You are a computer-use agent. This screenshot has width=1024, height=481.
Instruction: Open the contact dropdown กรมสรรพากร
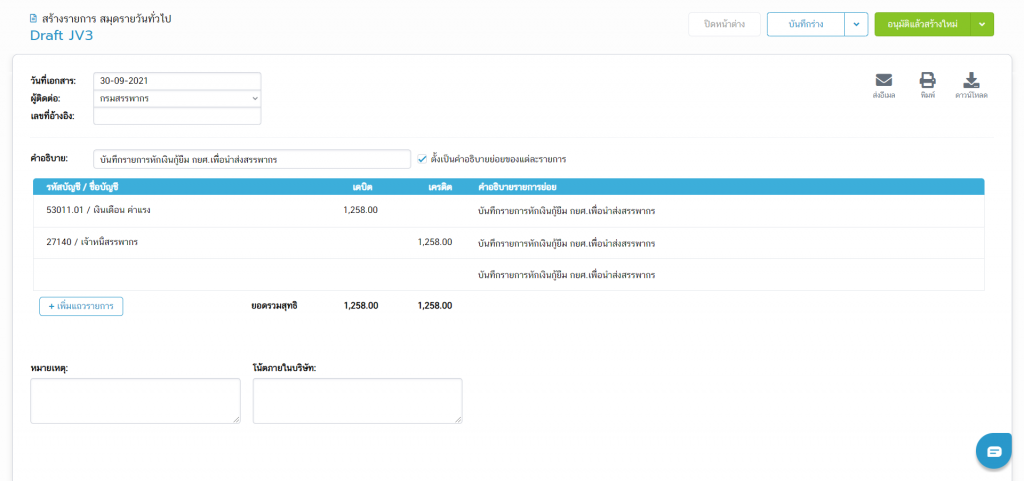[177, 99]
